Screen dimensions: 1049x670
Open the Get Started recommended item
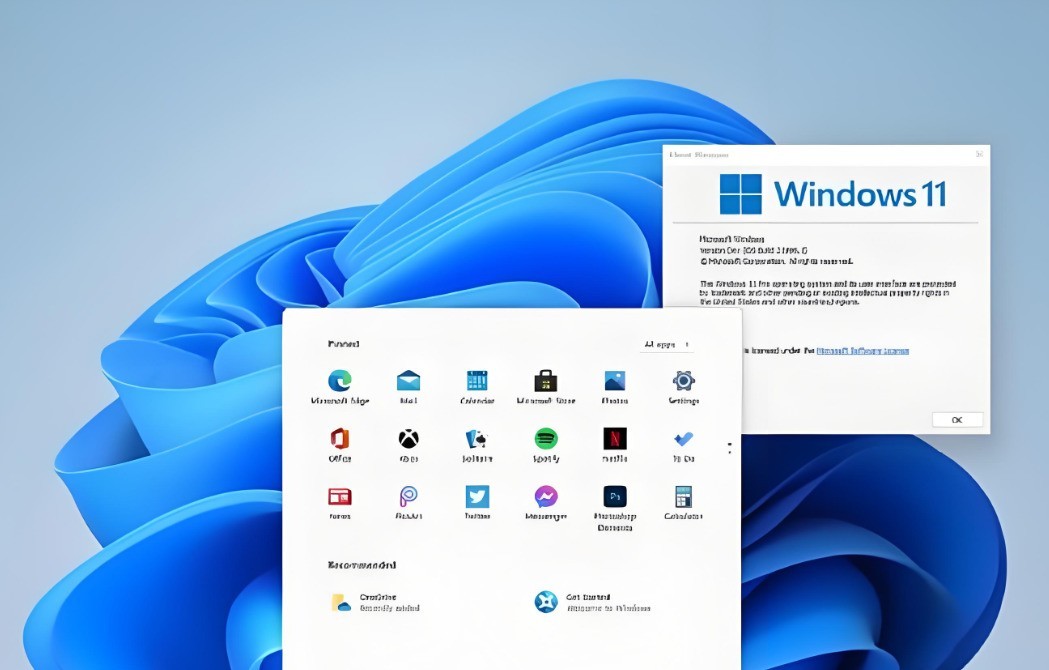click(592, 602)
